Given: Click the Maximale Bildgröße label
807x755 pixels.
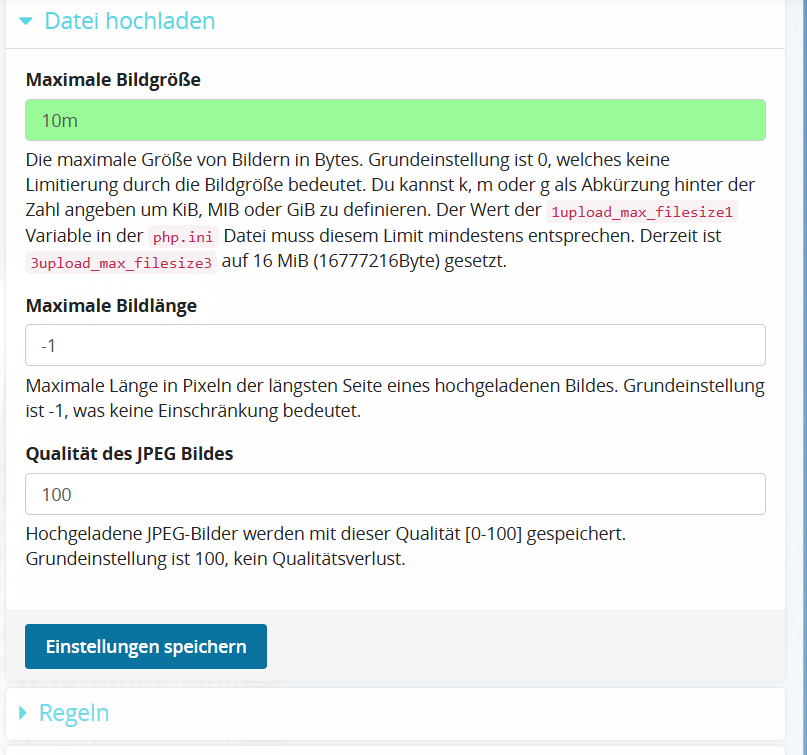Looking at the screenshot, I should coord(113,80).
